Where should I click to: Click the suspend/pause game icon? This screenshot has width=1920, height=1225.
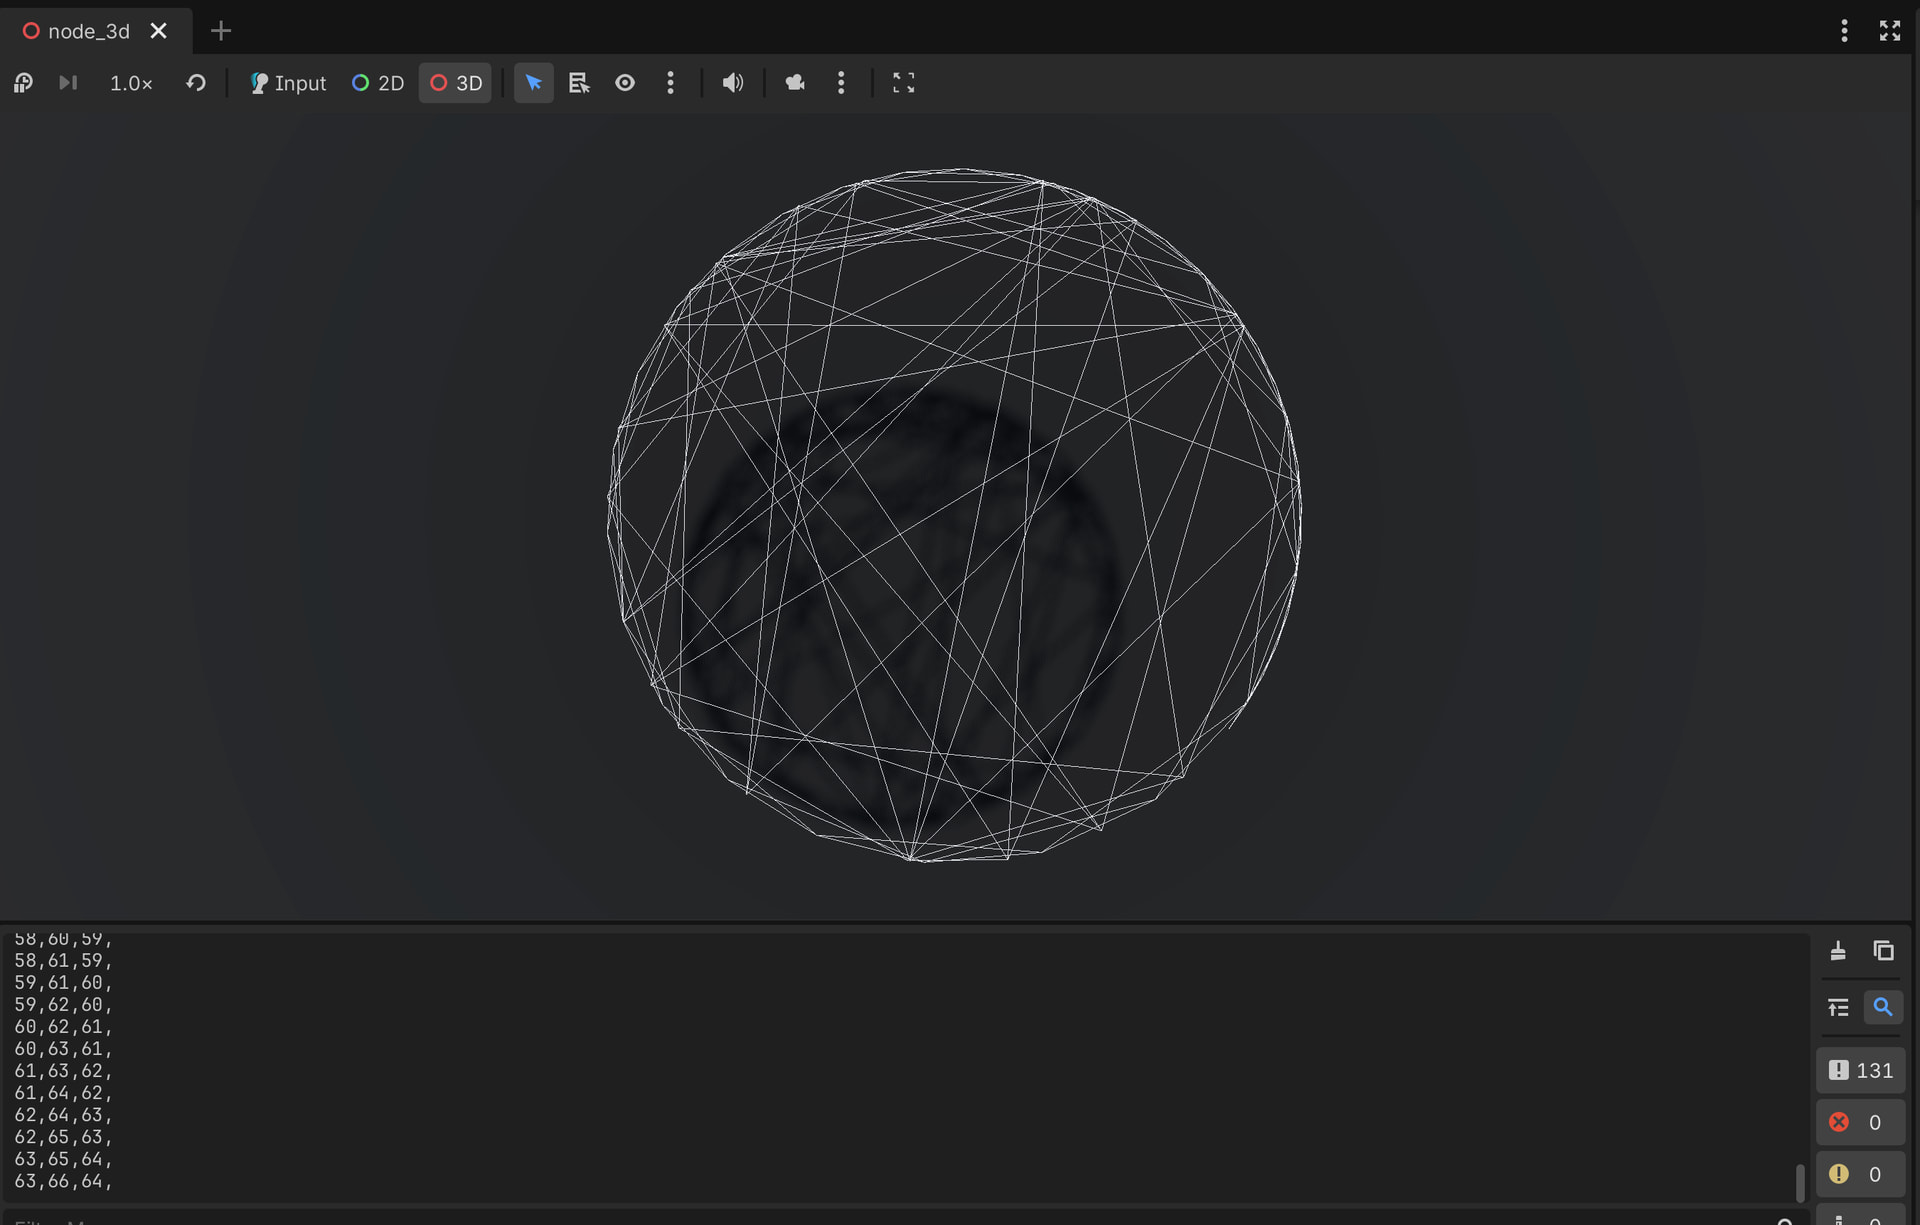pos(24,83)
